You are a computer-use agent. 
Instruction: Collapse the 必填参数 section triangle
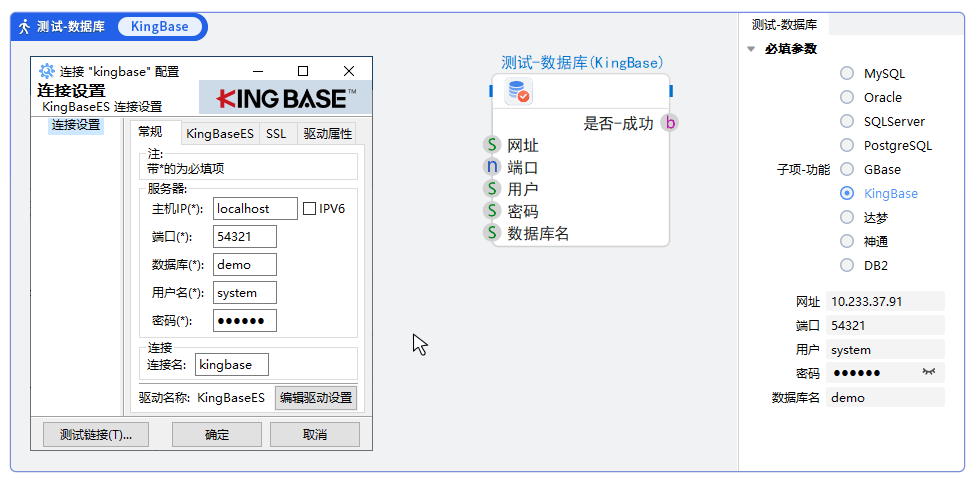[x=752, y=48]
